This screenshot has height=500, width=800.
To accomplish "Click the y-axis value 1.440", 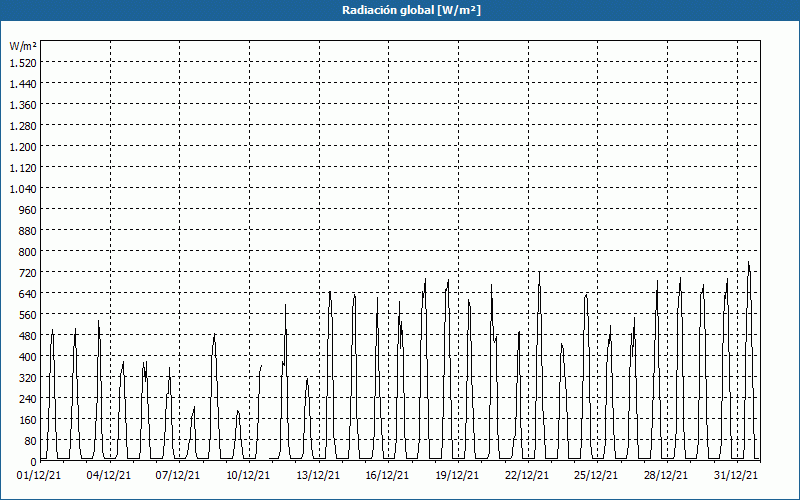I will [23, 84].
